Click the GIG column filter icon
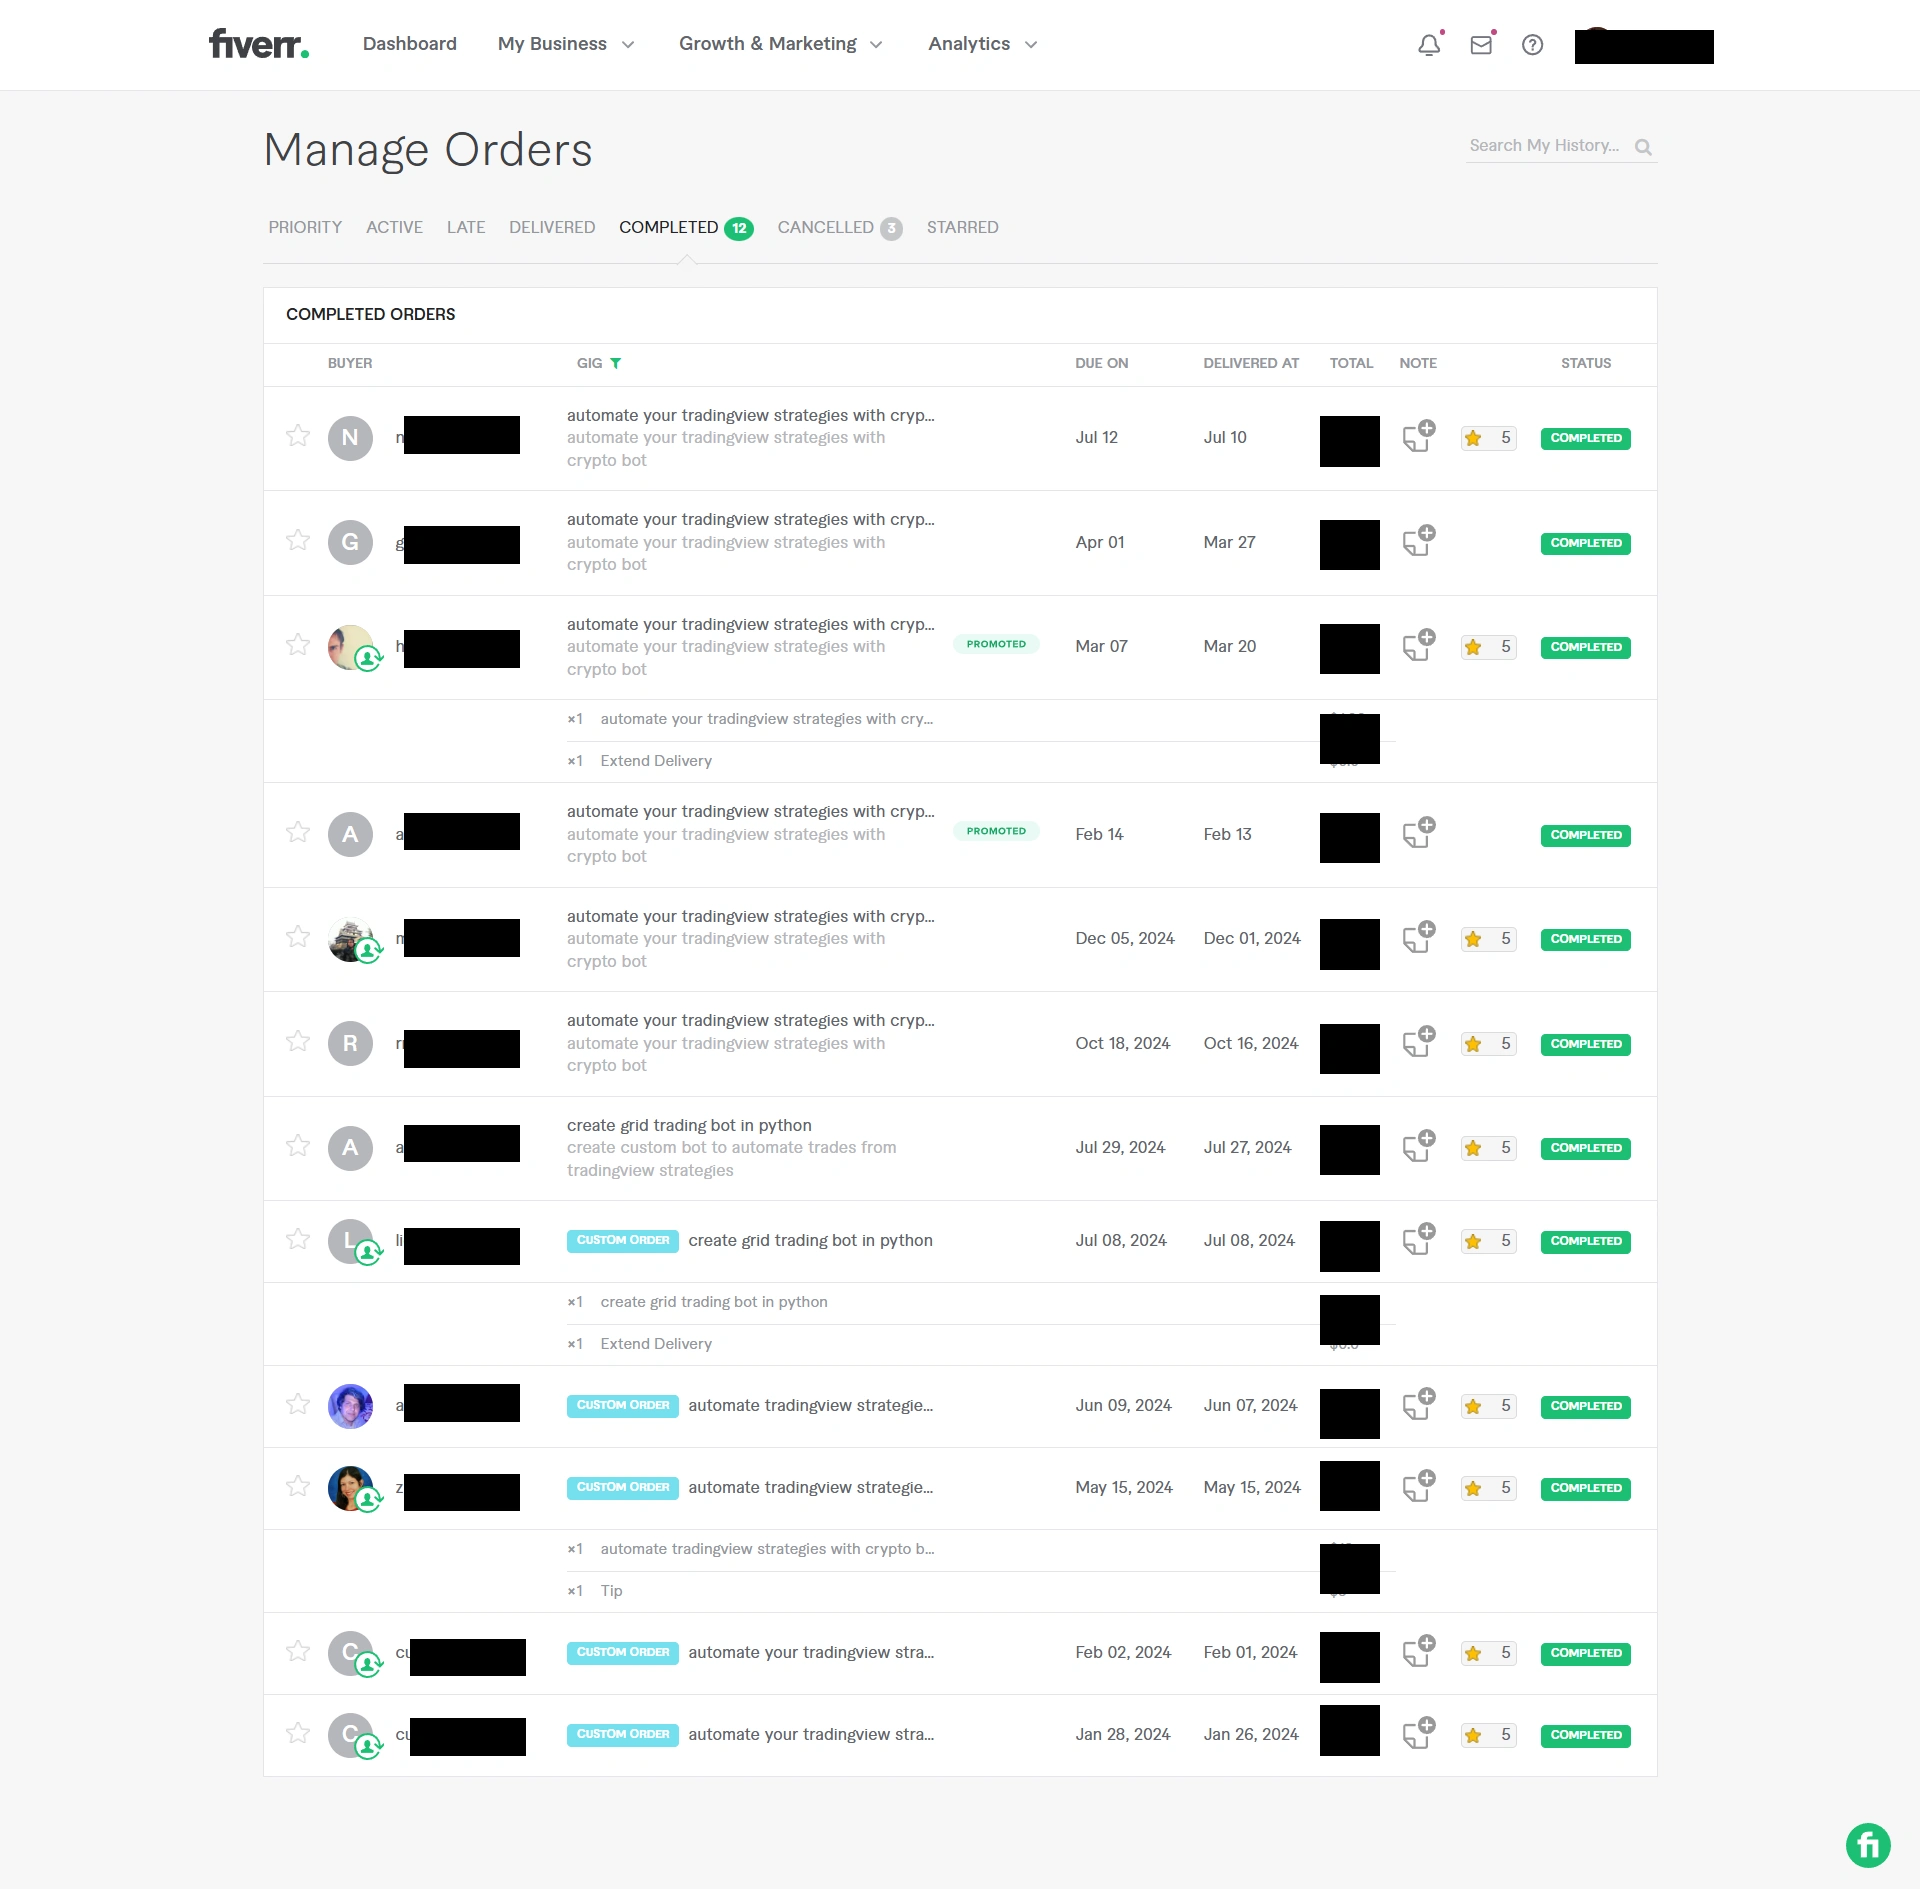Image resolution: width=1920 pixels, height=1889 pixels. pyautogui.click(x=616, y=363)
